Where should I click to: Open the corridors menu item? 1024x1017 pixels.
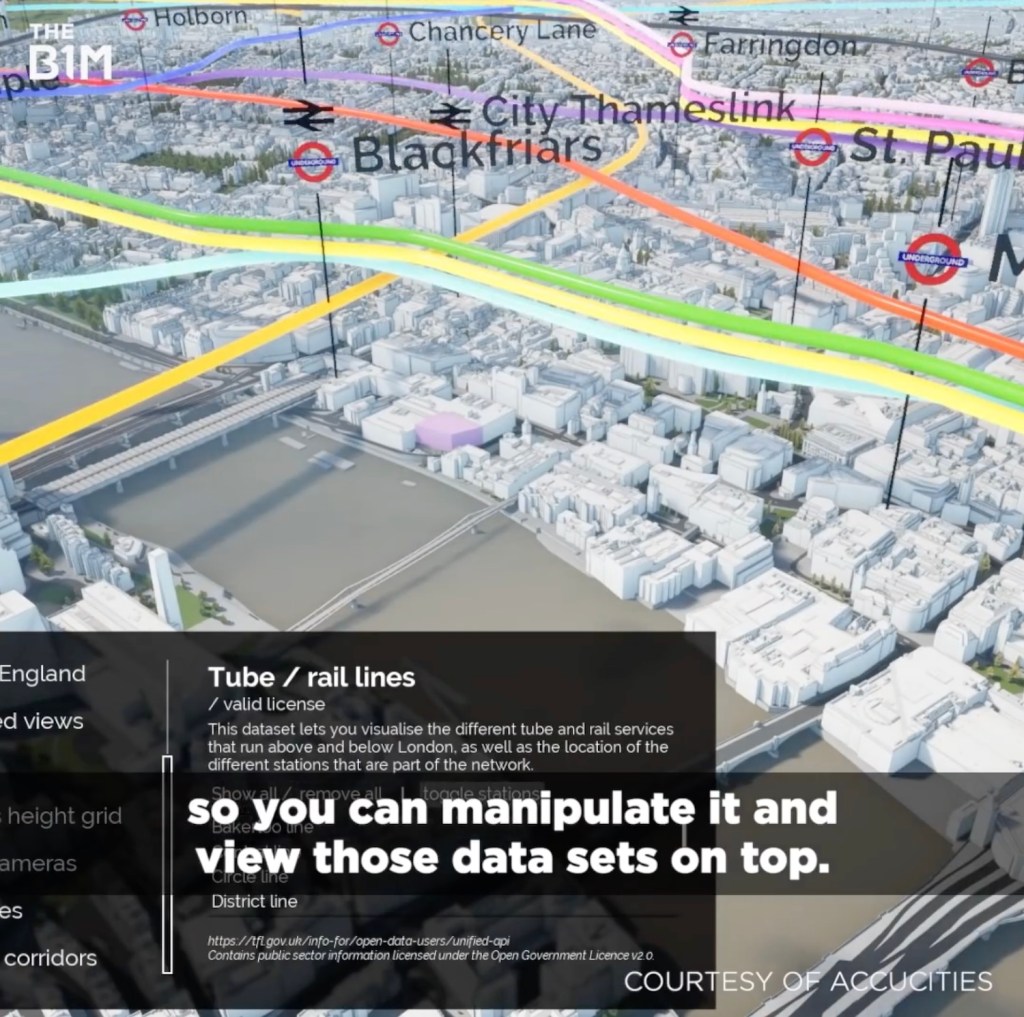pos(50,958)
